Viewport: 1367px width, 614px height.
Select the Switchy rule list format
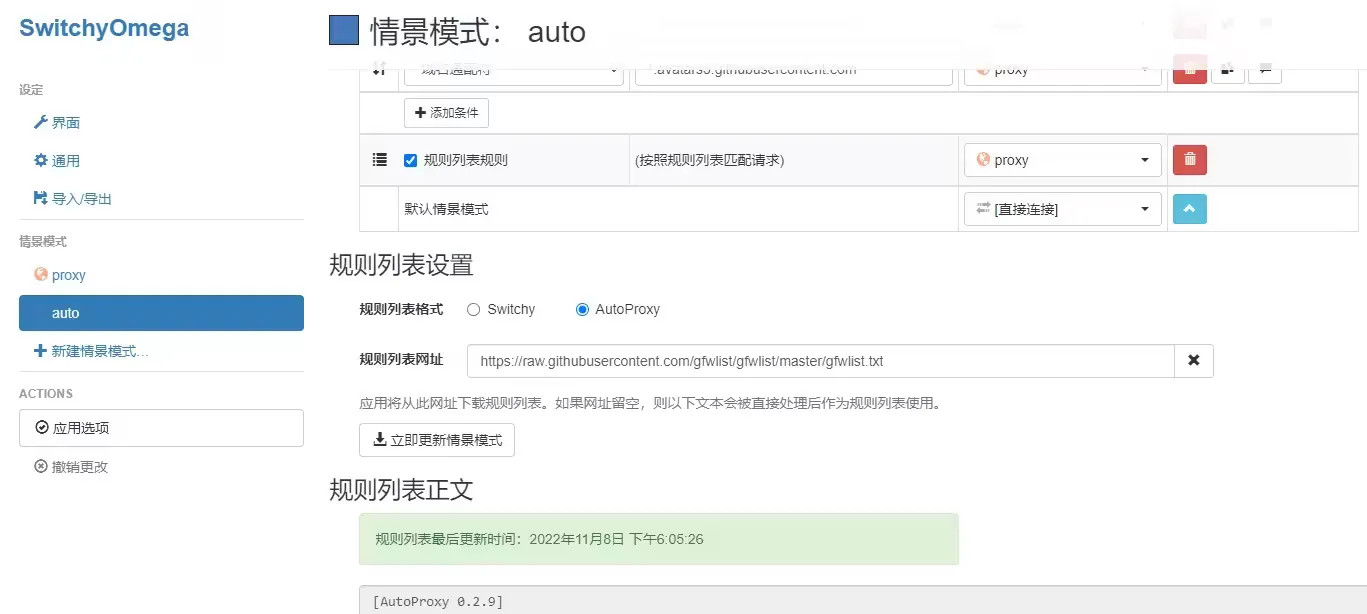(474, 310)
